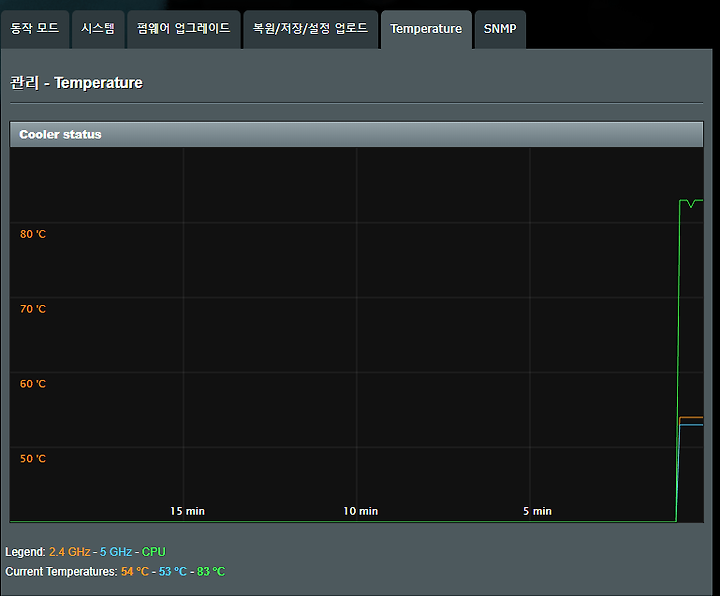Click the 54 °C current temperature value

(x=135, y=572)
